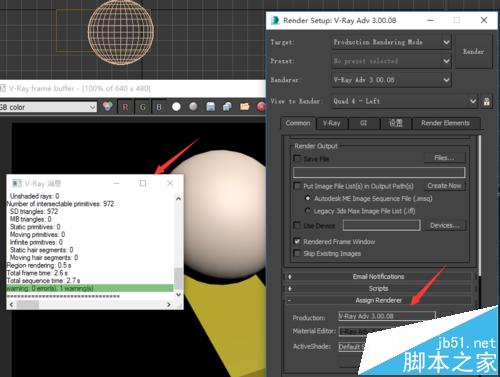Click wireframe sphere in viewport
The width and height of the screenshot is (500, 377).
click(x=121, y=32)
